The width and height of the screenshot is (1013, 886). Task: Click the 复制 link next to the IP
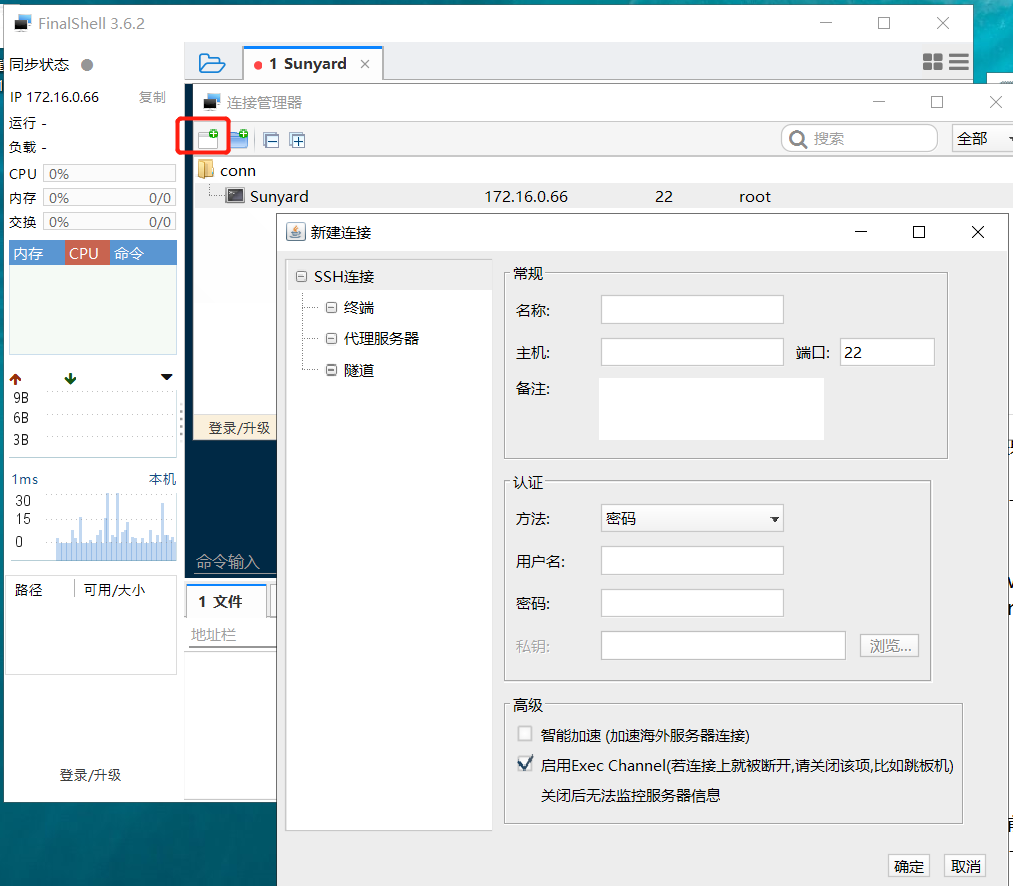(152, 96)
